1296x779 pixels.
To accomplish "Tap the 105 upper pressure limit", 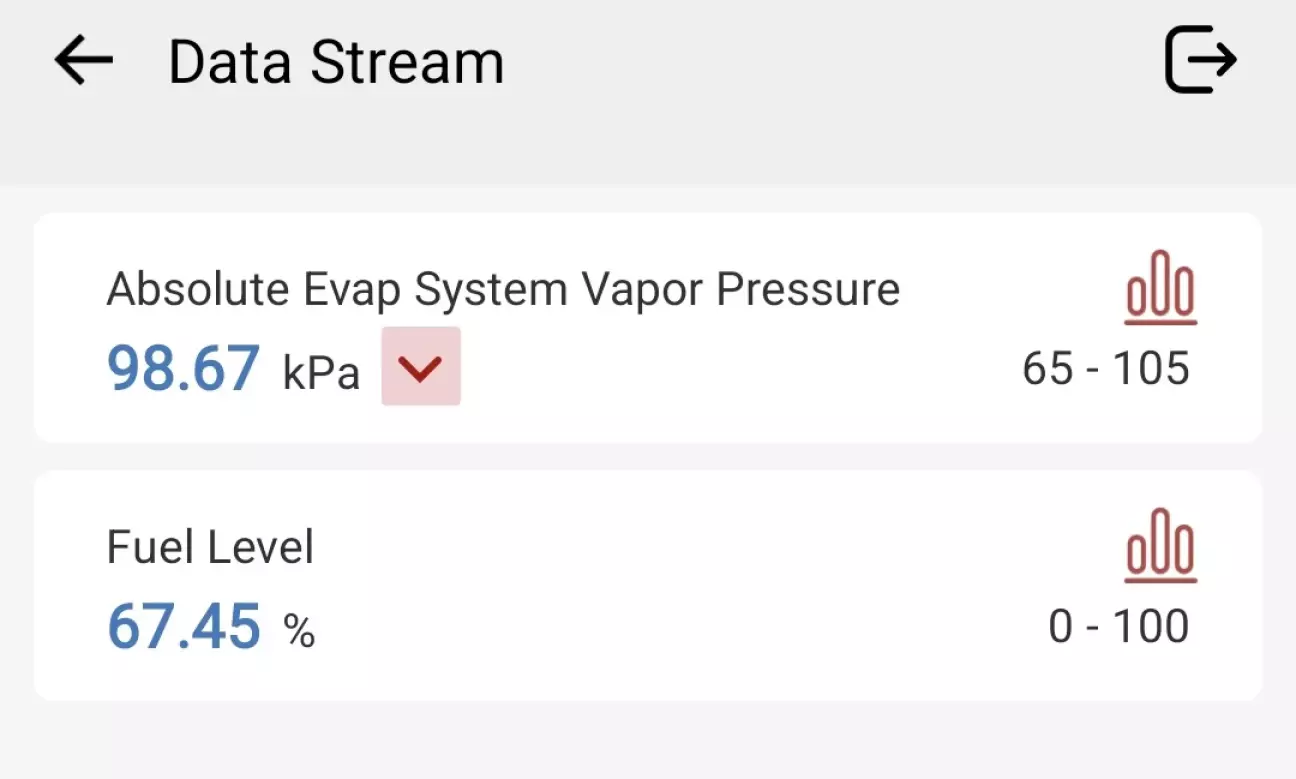I will (x=1151, y=369).
